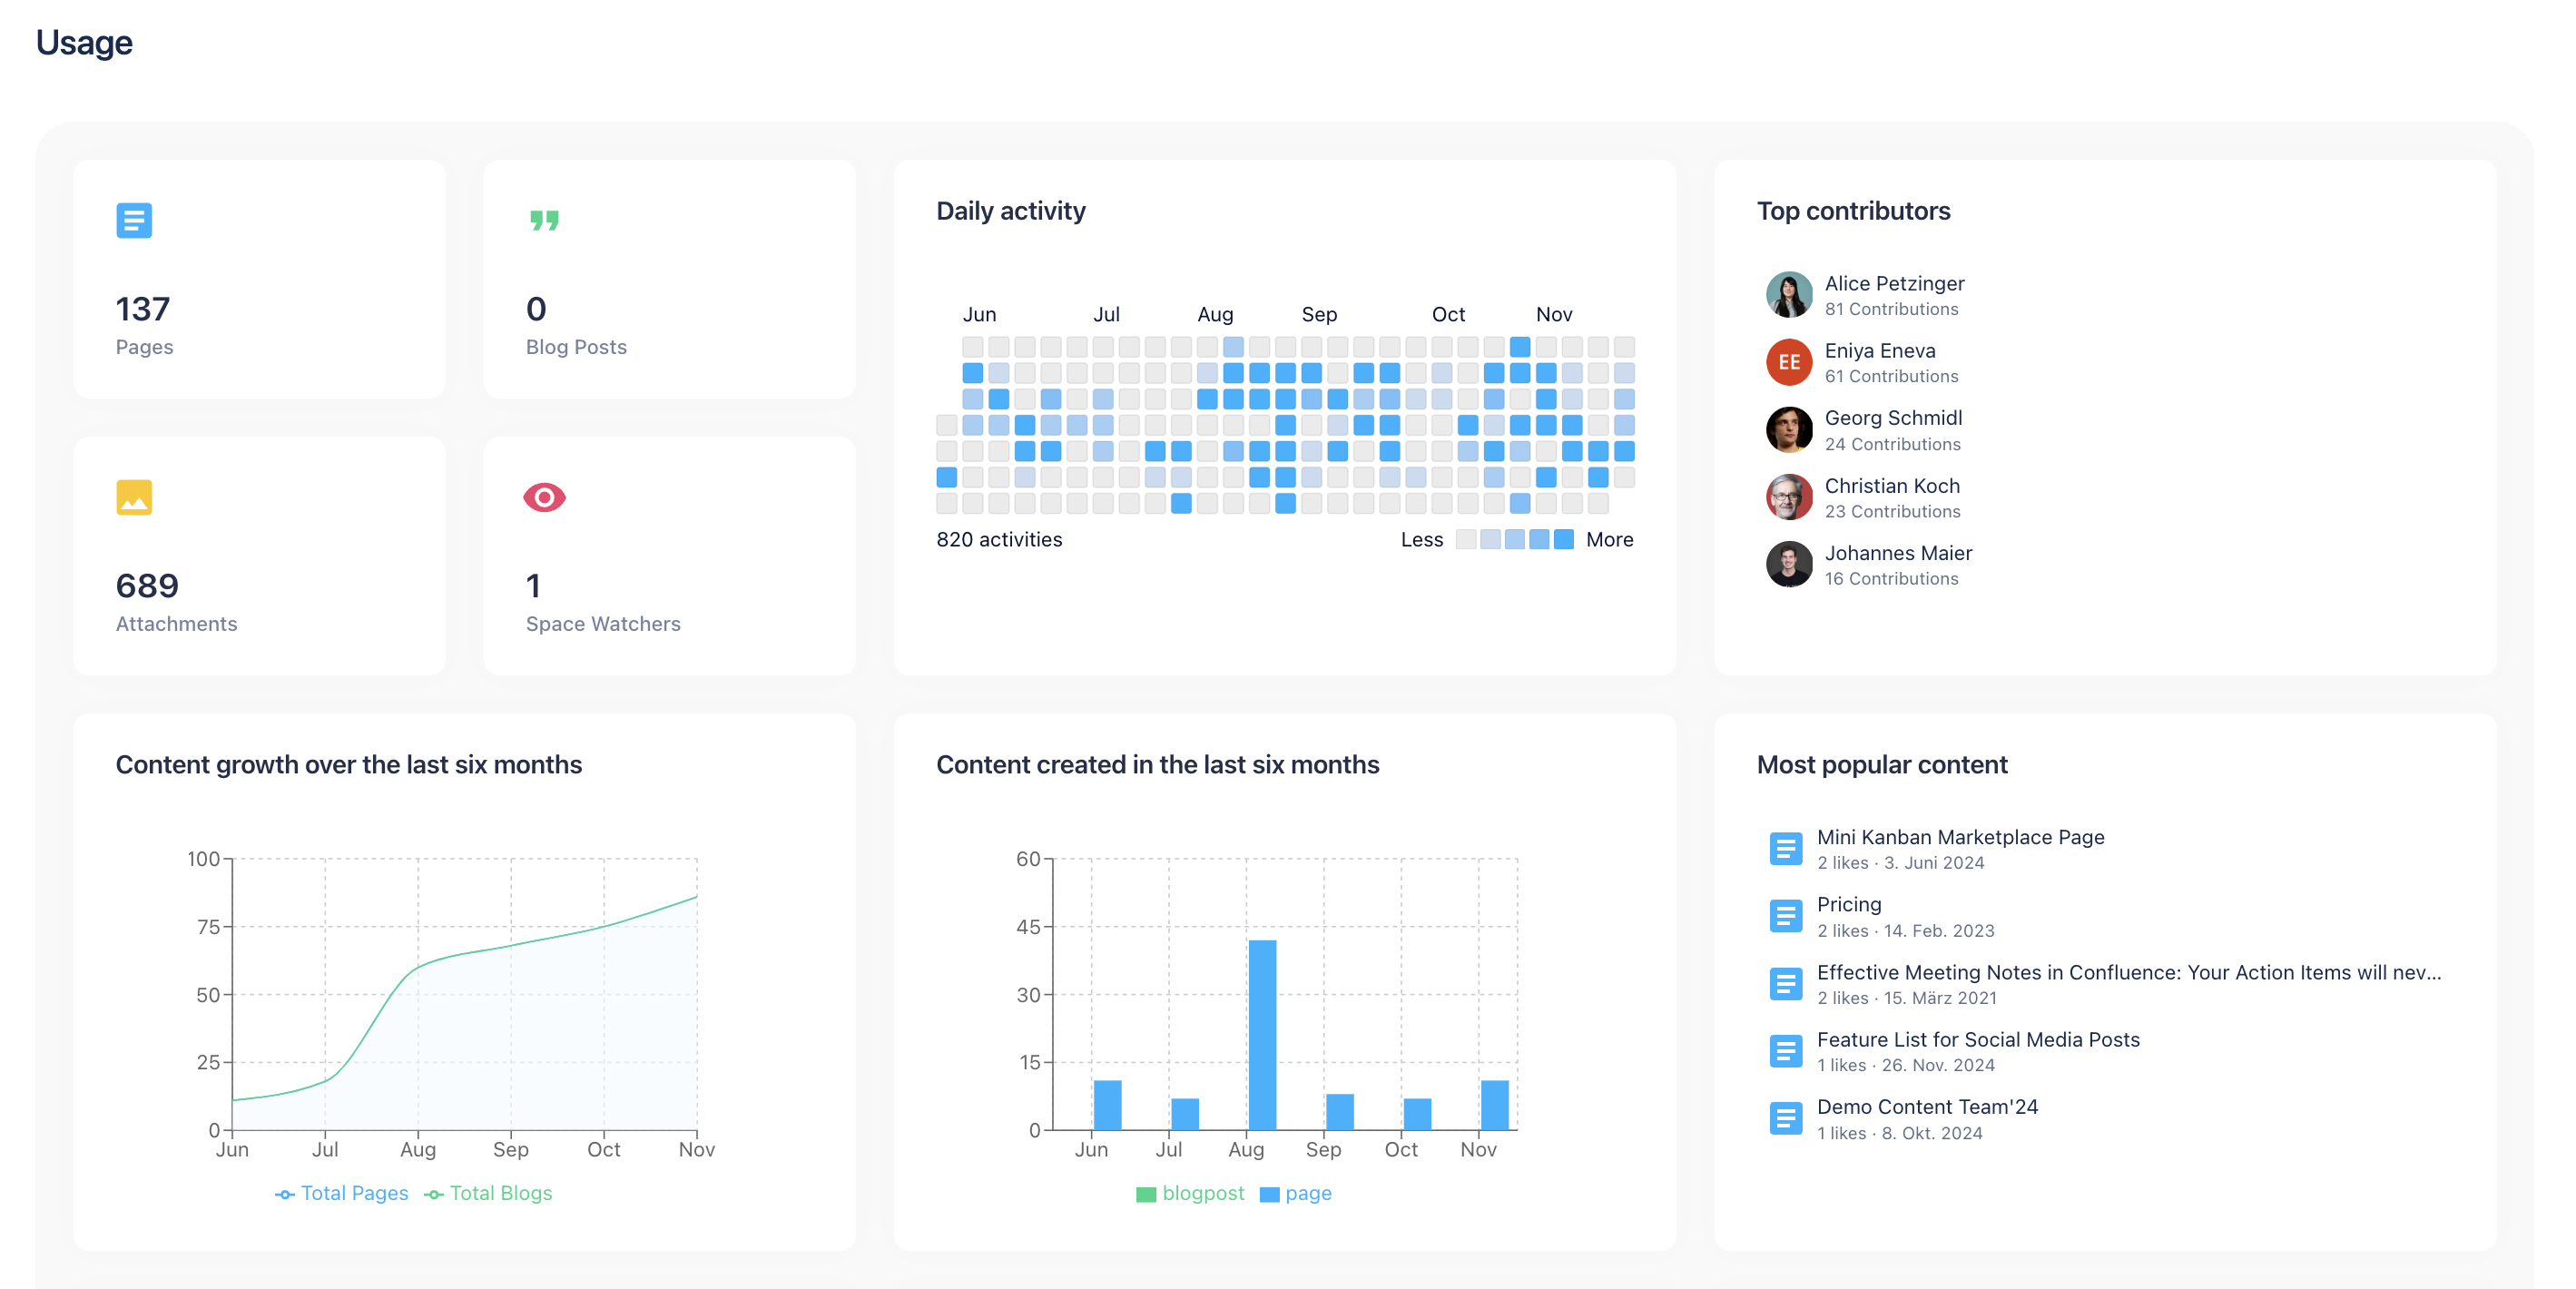Viewport: 2576px width, 1289px height.
Task: Click '61 Contributions' under Eniya Eneva
Action: click(1891, 376)
